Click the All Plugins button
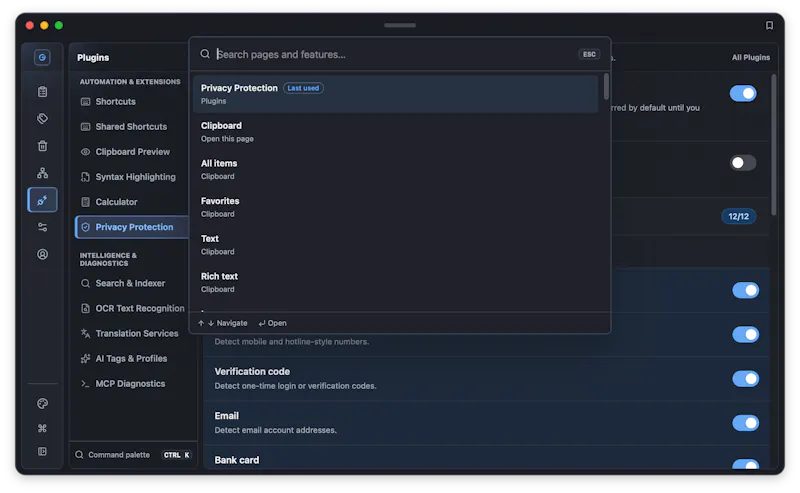The height and width of the screenshot is (493, 800). (x=751, y=57)
